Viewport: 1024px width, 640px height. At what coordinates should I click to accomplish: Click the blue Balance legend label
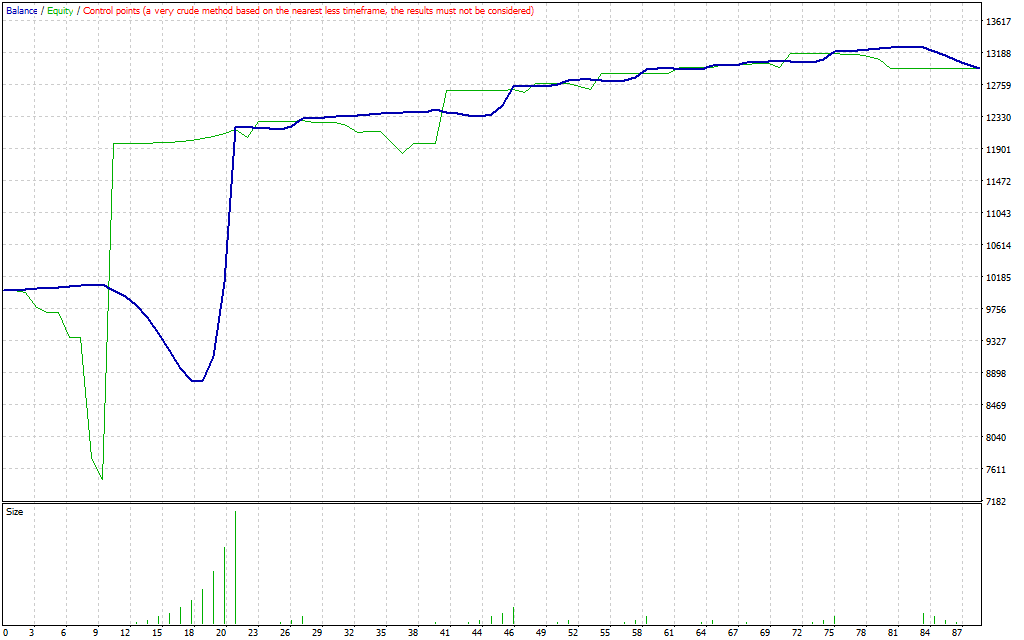21,10
